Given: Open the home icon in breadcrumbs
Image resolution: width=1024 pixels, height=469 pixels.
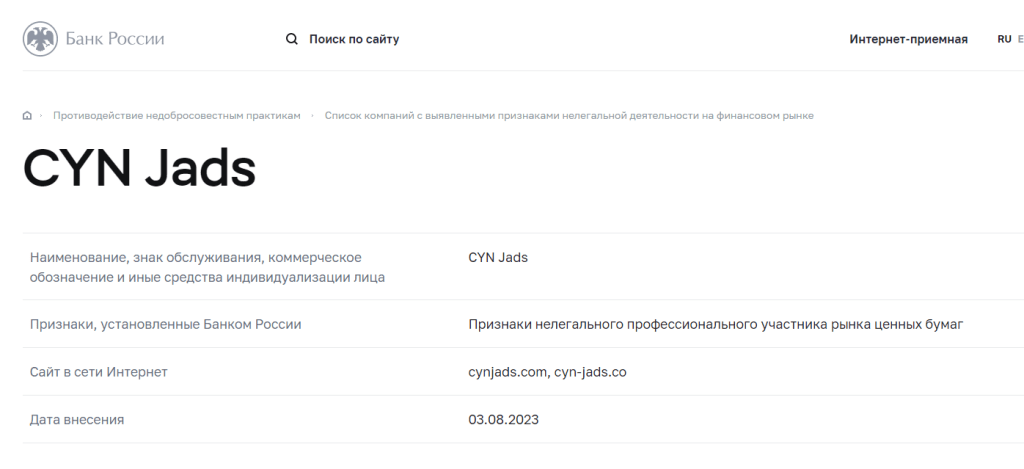Looking at the screenshot, I should [27, 116].
